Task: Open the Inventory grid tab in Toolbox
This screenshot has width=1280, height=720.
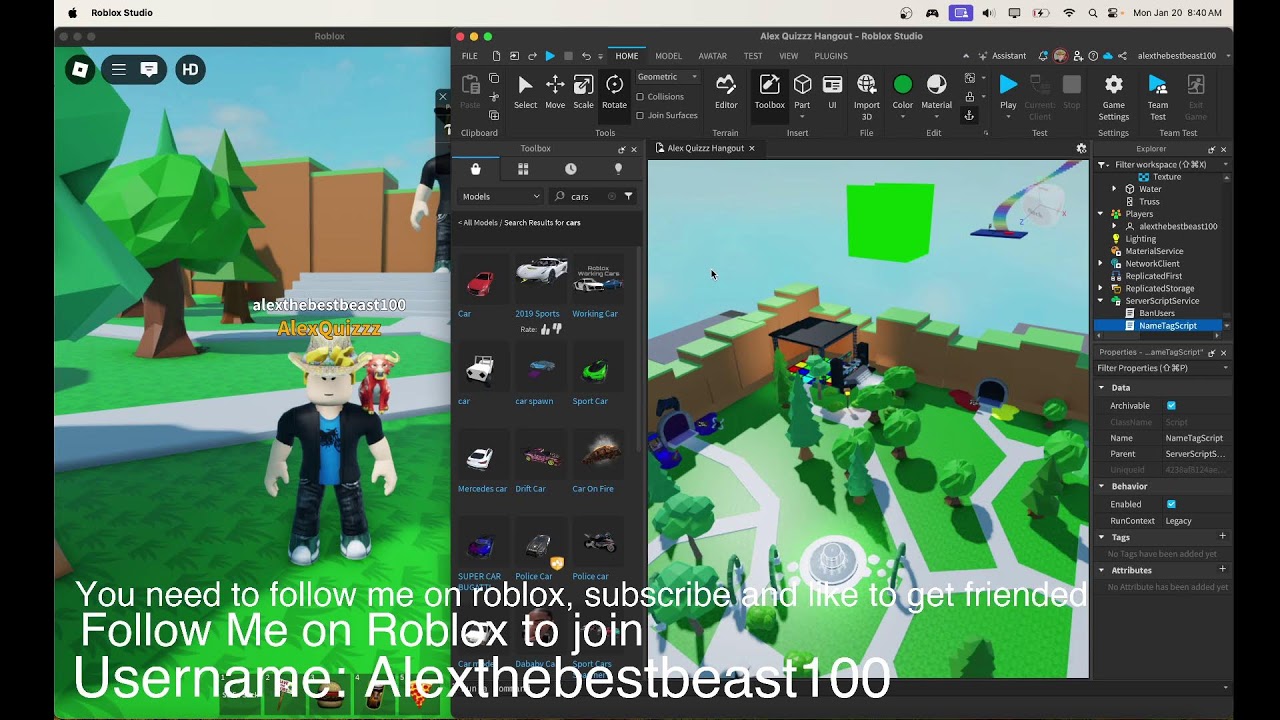Action: [x=523, y=169]
